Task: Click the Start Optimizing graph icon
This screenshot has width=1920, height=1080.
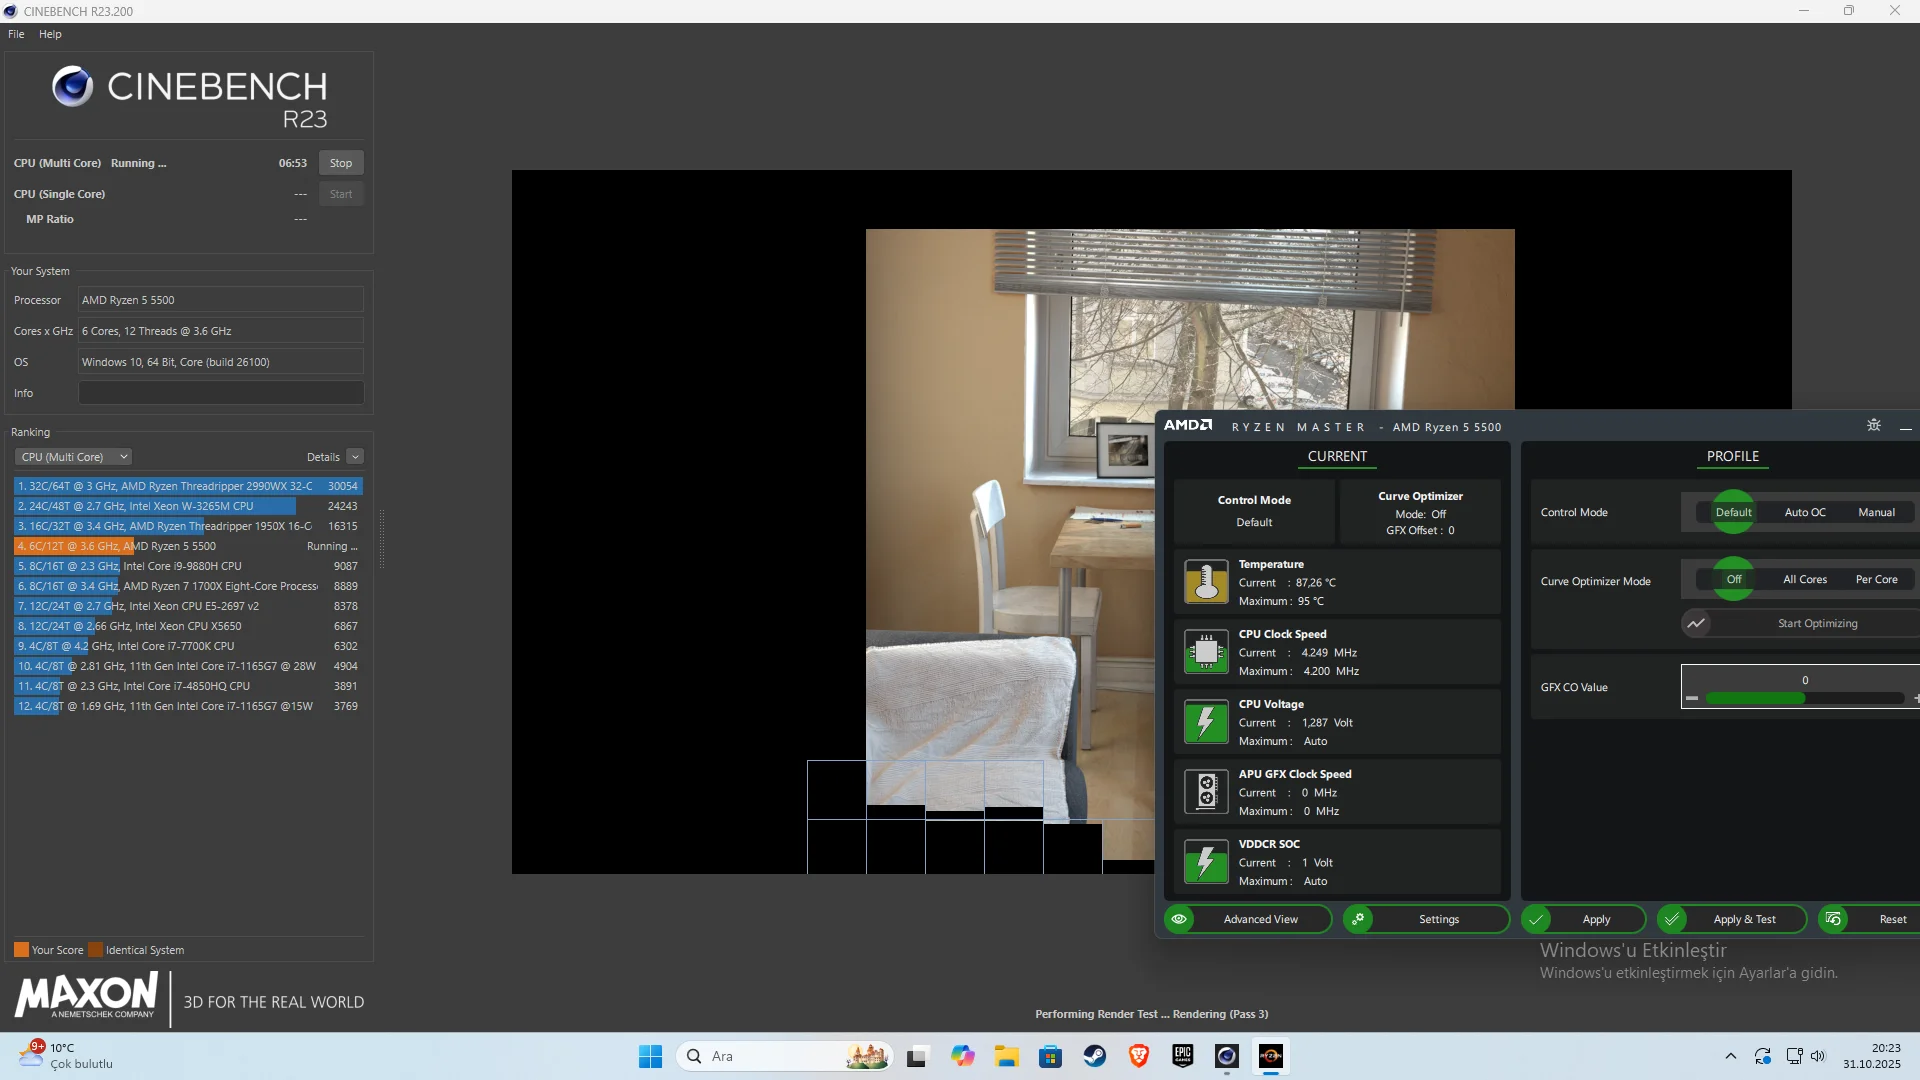Action: (1696, 623)
